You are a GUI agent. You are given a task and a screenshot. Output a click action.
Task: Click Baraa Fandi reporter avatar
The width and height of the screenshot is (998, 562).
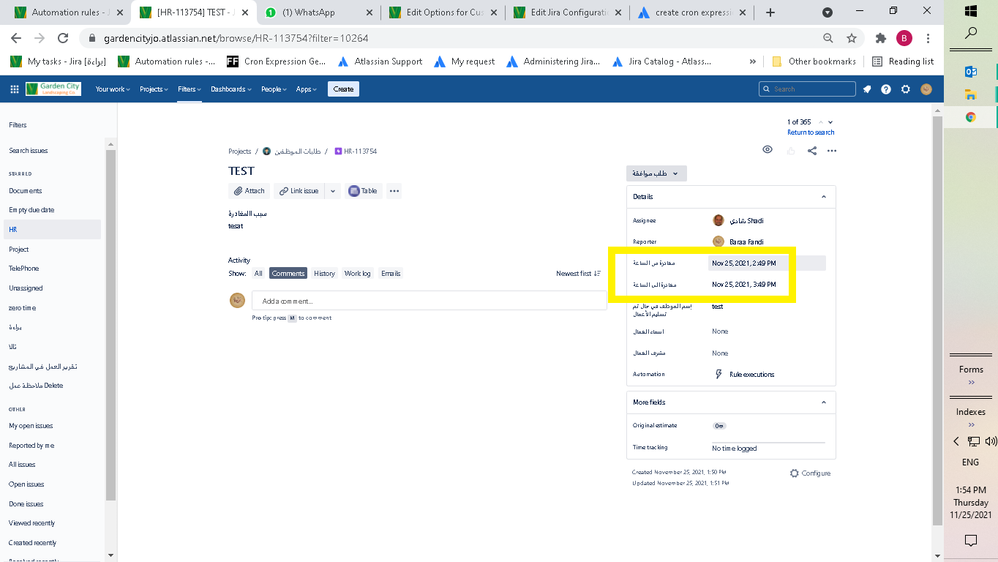point(719,242)
